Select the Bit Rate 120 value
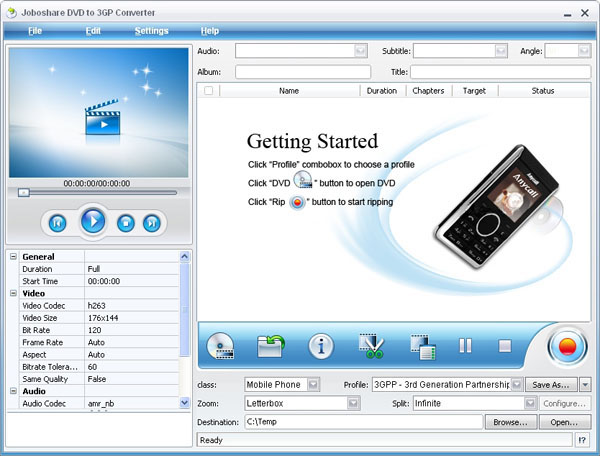The width and height of the screenshot is (600, 456). [x=132, y=330]
